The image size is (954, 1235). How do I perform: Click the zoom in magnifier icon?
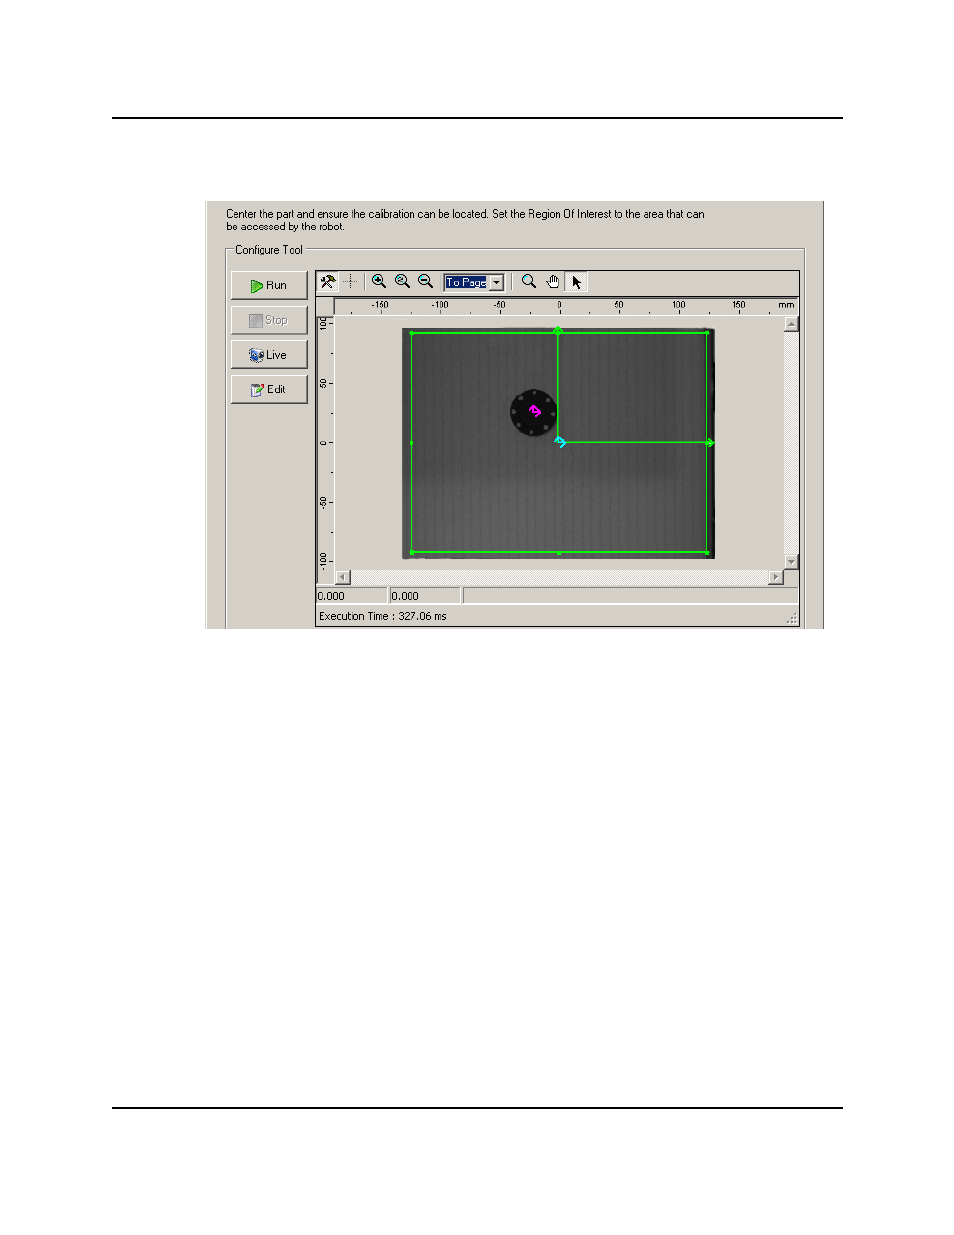(x=379, y=282)
